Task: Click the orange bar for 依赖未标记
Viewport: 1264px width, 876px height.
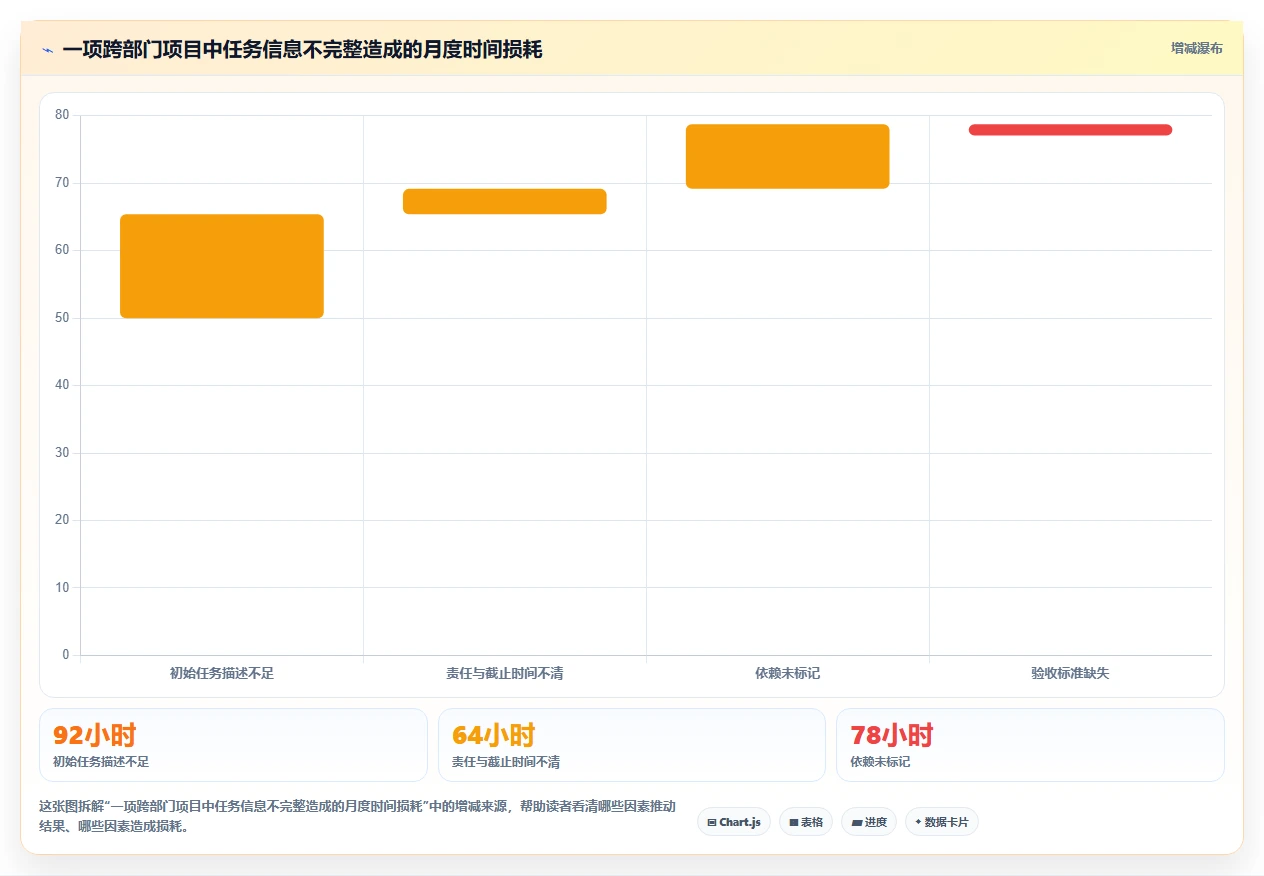Action: (x=788, y=156)
